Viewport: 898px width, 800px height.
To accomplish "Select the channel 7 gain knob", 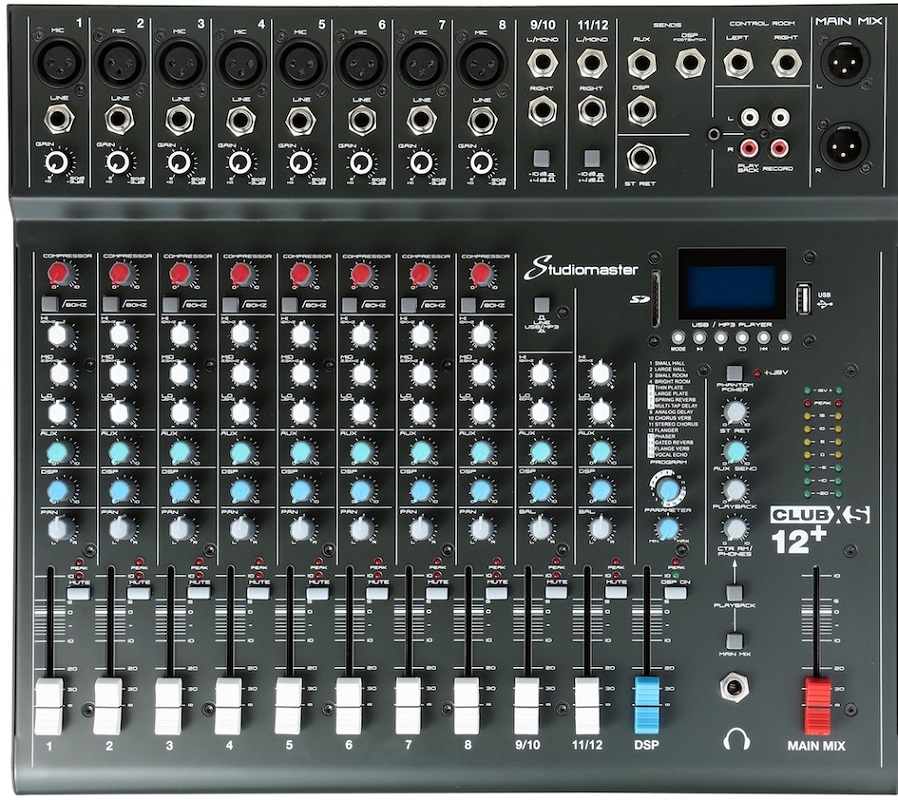I will tap(421, 163).
